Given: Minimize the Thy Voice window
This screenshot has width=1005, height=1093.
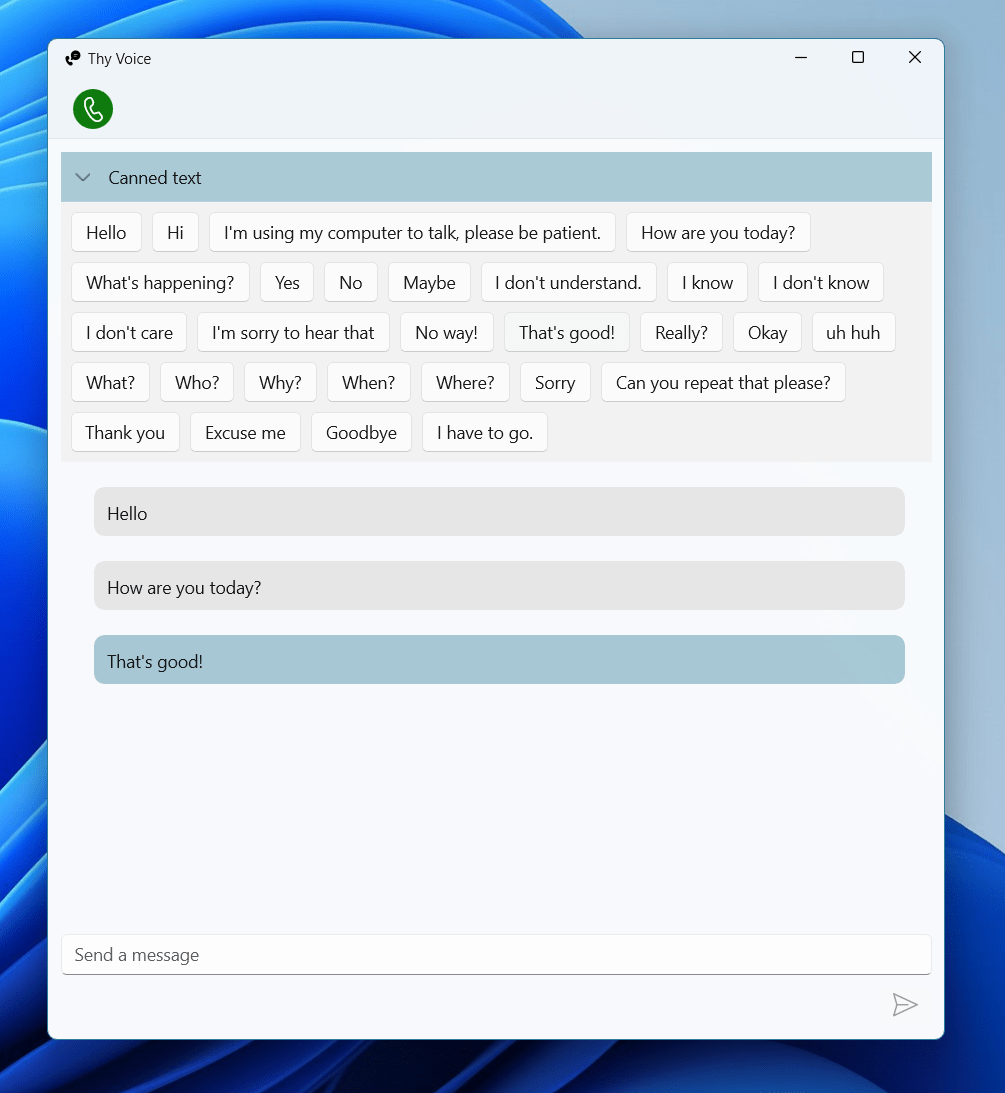Looking at the screenshot, I should coord(801,58).
